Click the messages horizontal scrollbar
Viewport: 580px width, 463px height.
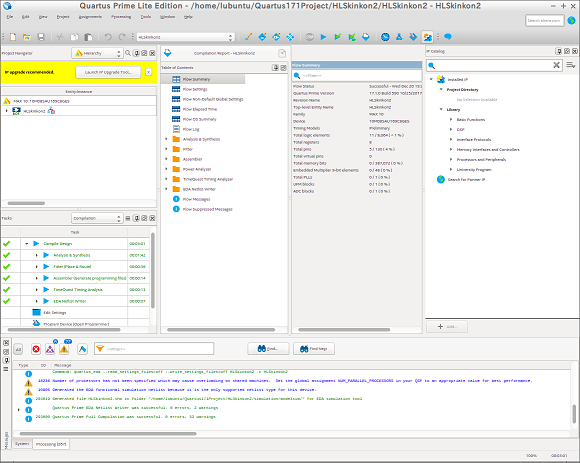(108, 433)
